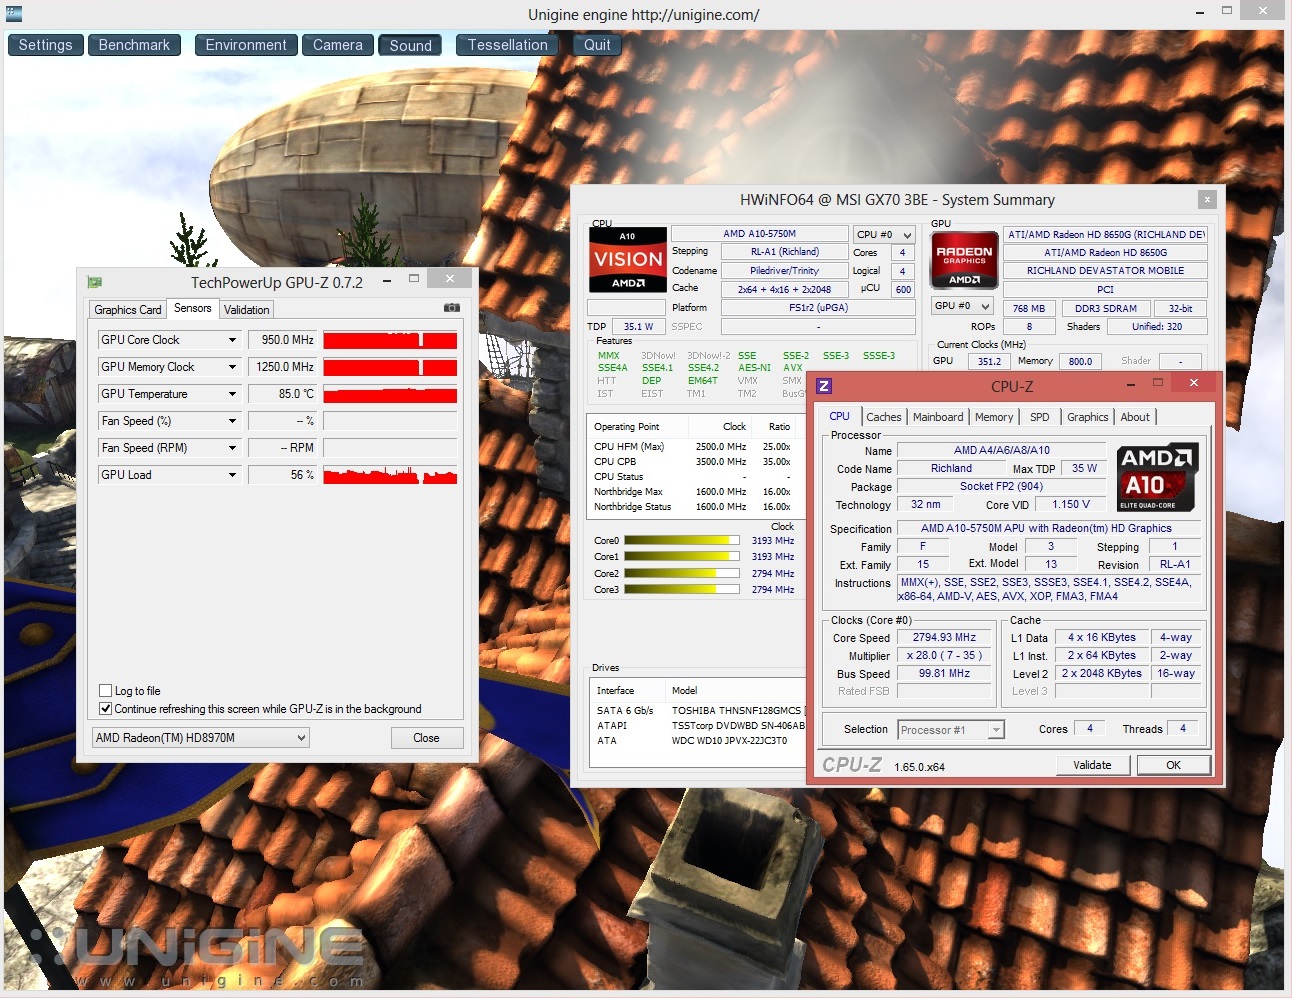Open the Memory tab in CPU-Z
Screen dimensions: 1292x998
(994, 417)
